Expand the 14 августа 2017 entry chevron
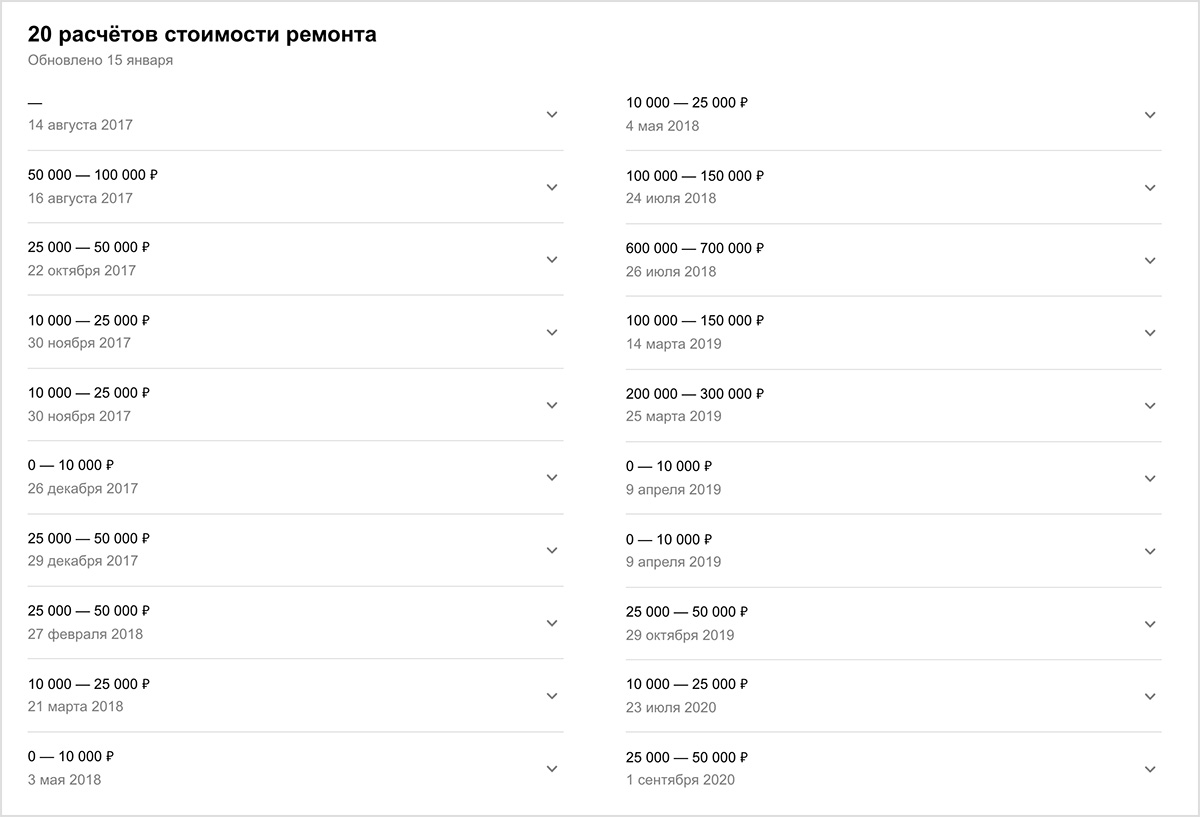Viewport: 1200px width, 817px height. (552, 115)
